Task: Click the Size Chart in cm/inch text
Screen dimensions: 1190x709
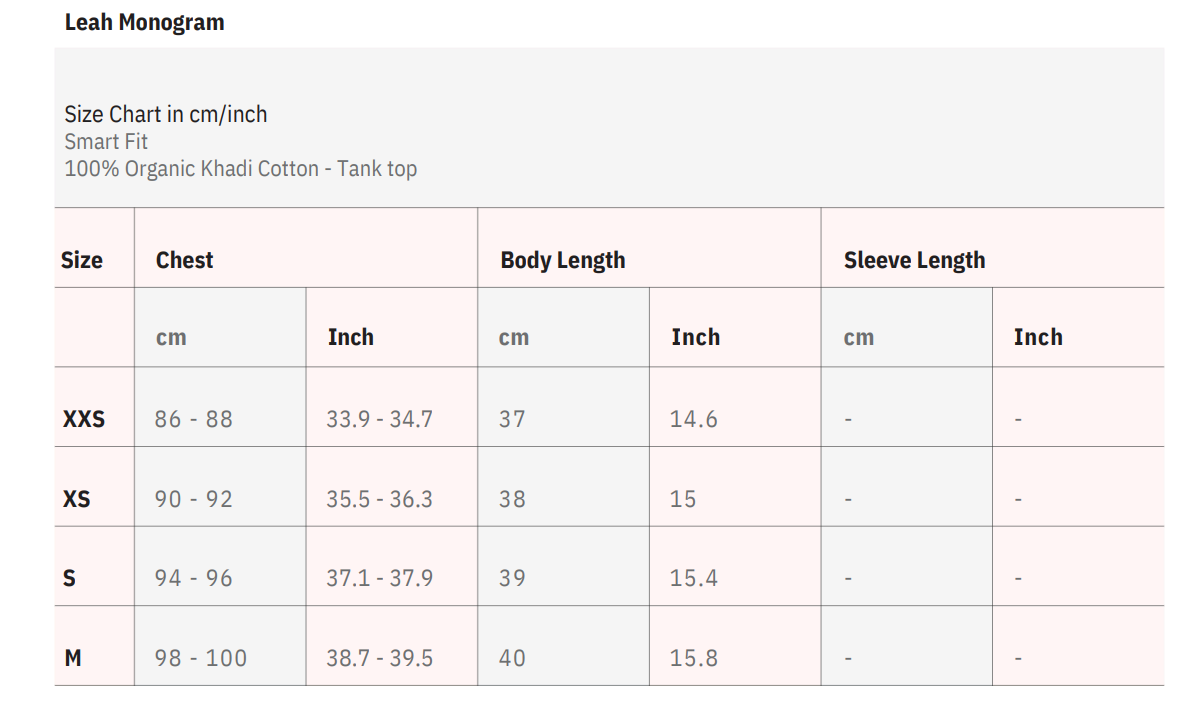Action: tap(166, 114)
